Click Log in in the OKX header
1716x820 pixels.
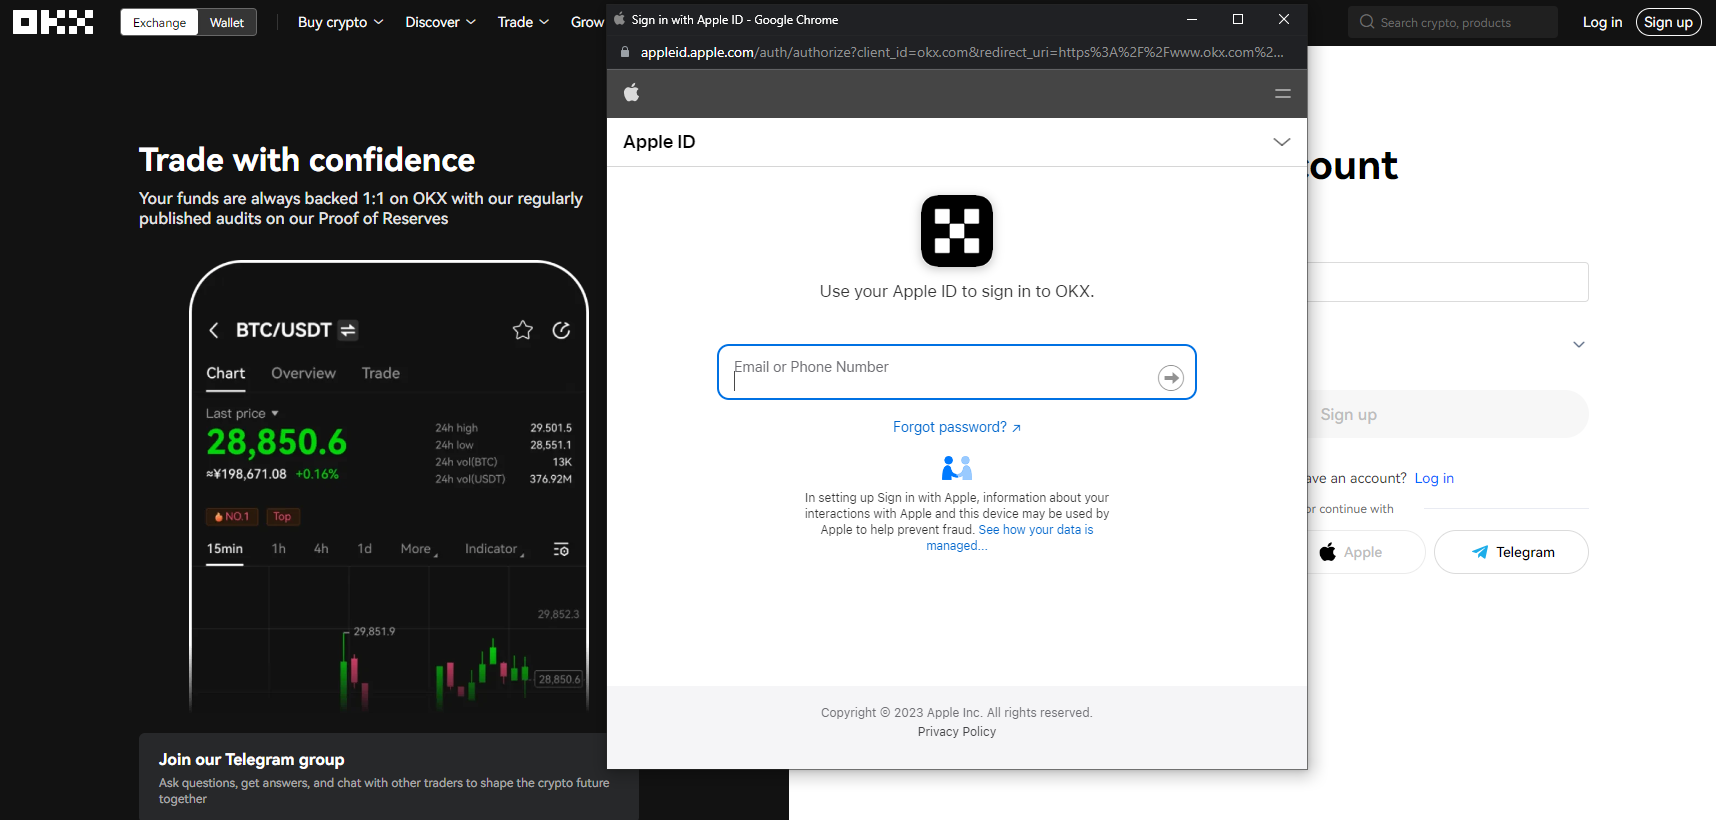pyautogui.click(x=1602, y=22)
